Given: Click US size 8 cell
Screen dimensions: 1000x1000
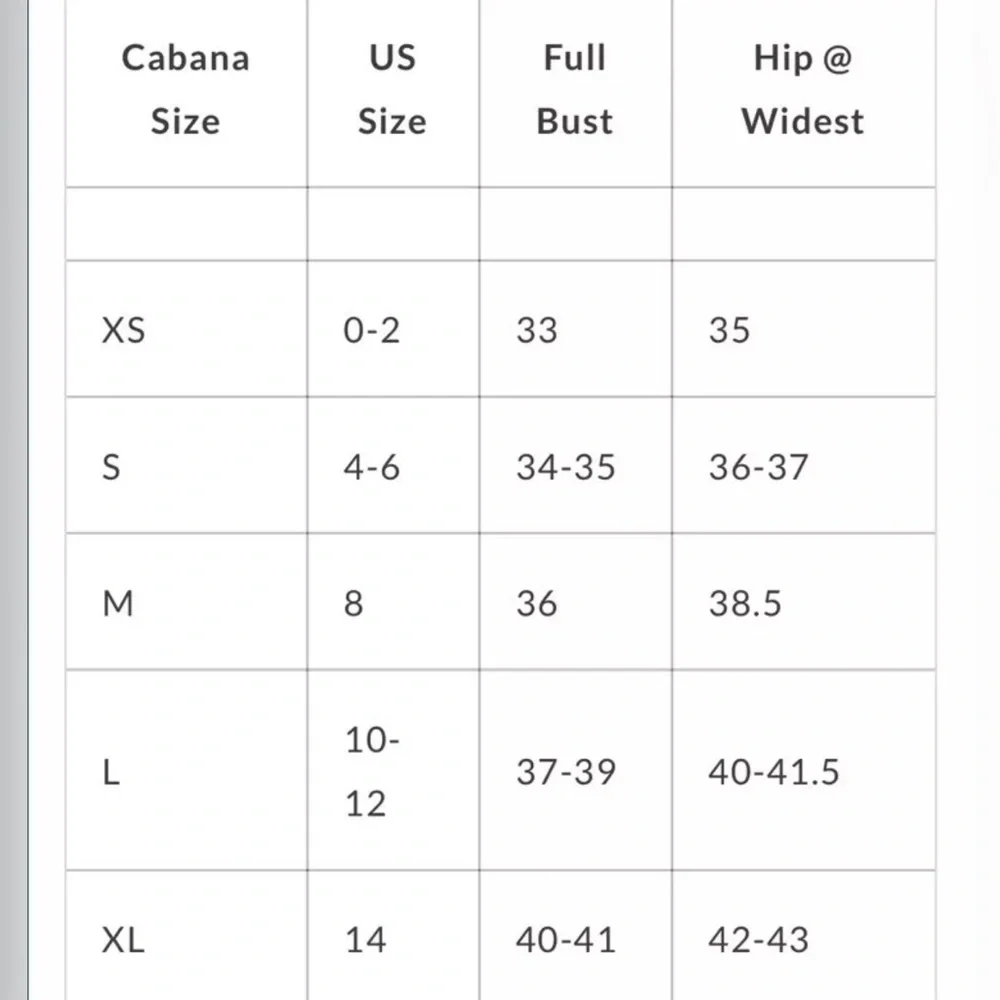Looking at the screenshot, I should click(x=354, y=604).
